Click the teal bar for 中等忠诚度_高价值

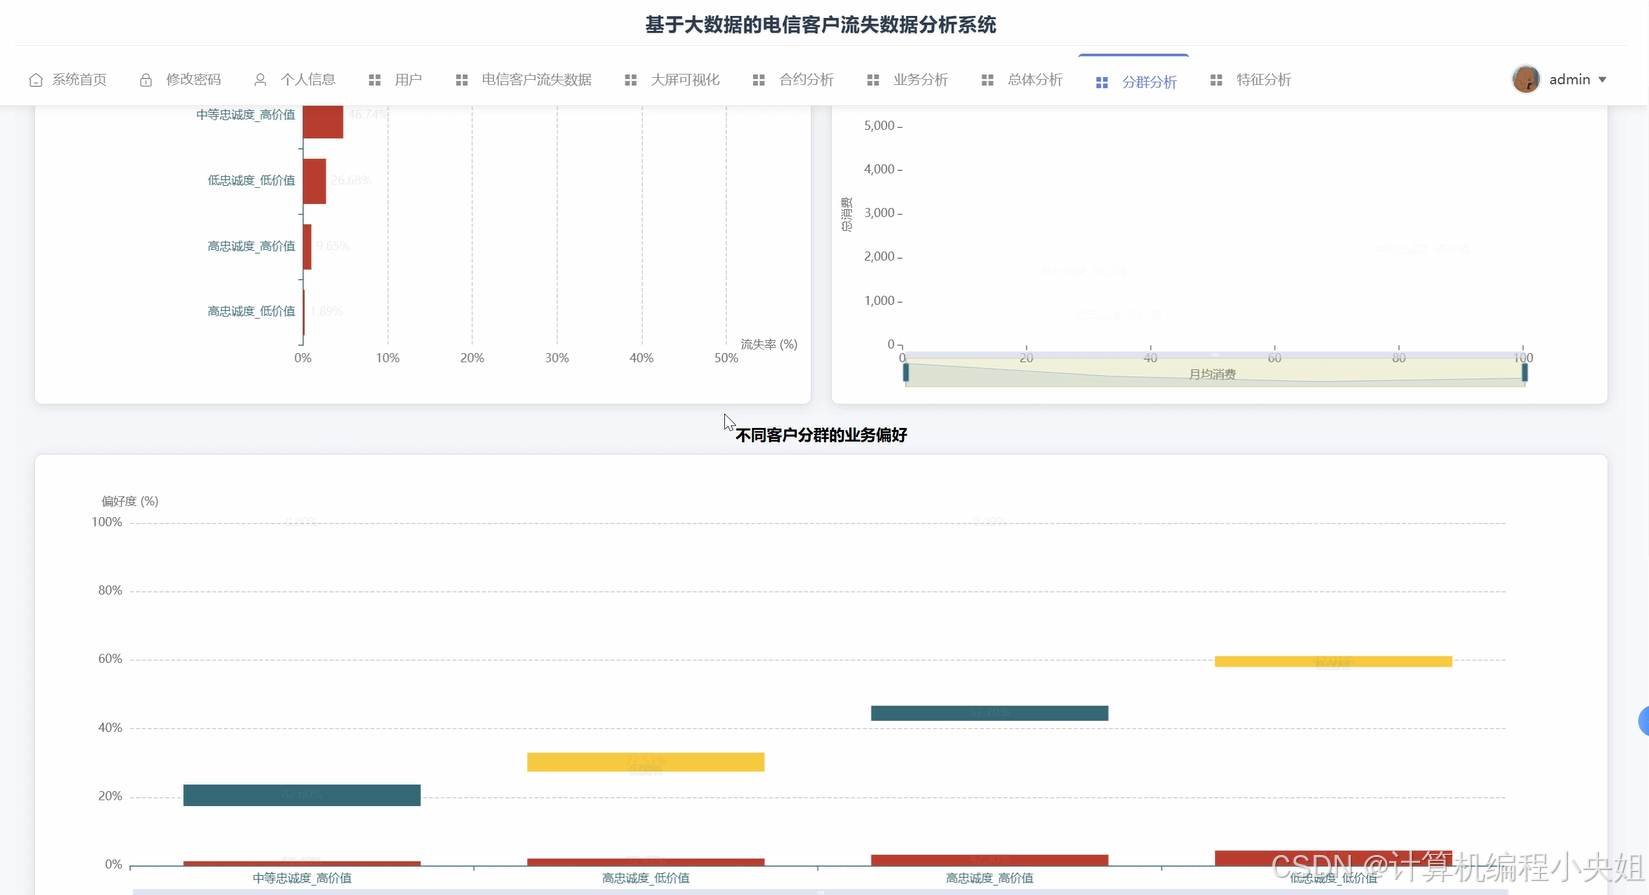(302, 795)
